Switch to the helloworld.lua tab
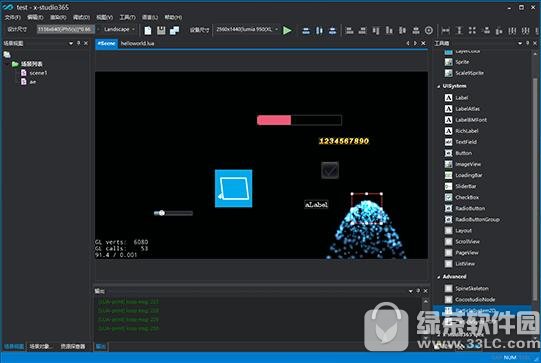The height and width of the screenshot is (363, 541). click(137, 43)
